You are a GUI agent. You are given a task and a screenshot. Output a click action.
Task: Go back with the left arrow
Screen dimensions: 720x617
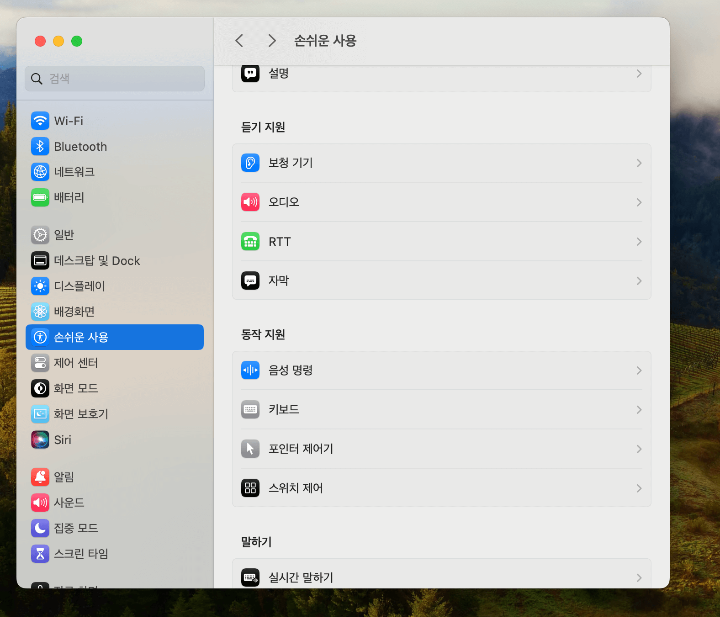click(239, 40)
